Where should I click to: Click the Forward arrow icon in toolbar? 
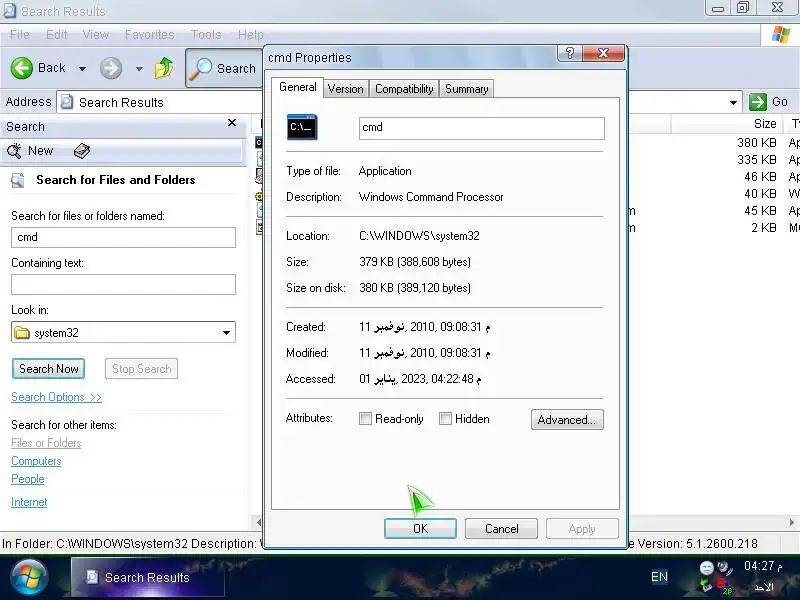click(111, 68)
